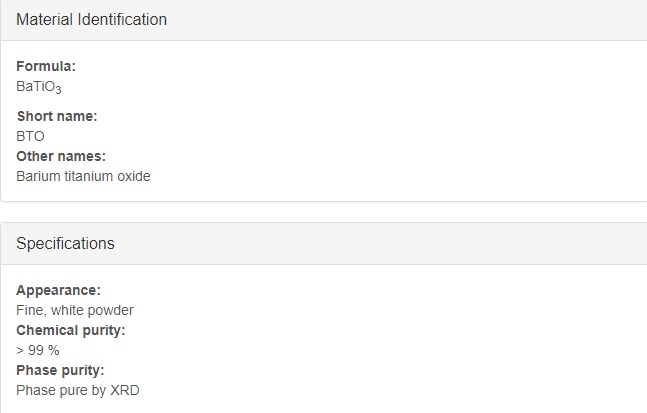This screenshot has height=413, width=647.
Task: Click the word powder in appearance
Action: pos(111,310)
